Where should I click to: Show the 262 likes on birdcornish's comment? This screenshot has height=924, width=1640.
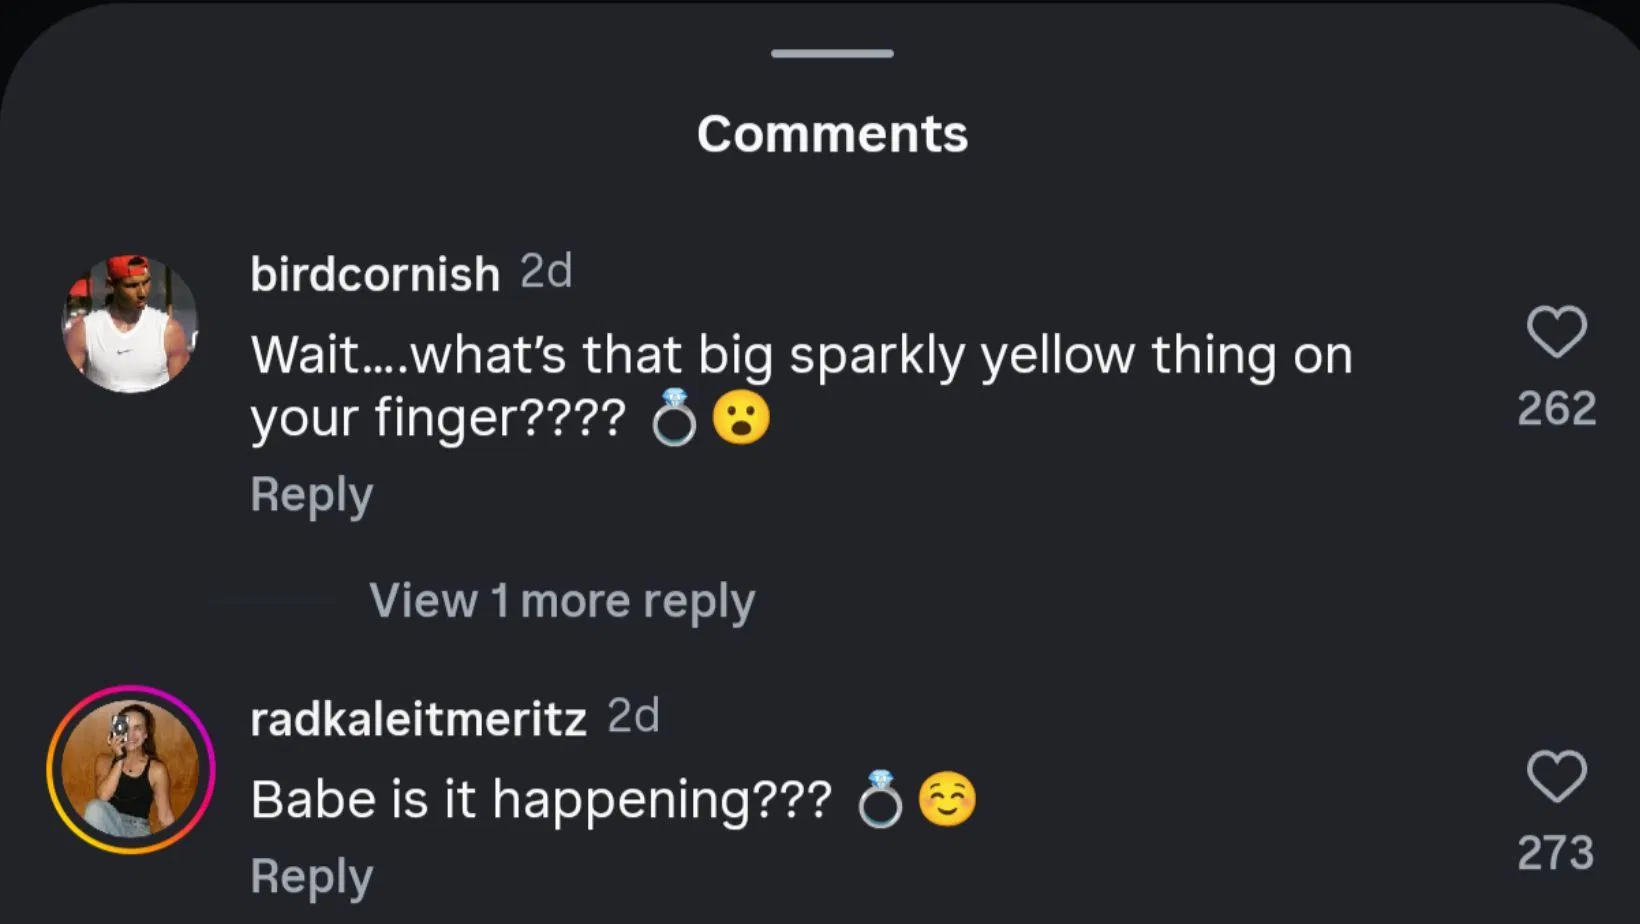pyautogui.click(x=1556, y=408)
